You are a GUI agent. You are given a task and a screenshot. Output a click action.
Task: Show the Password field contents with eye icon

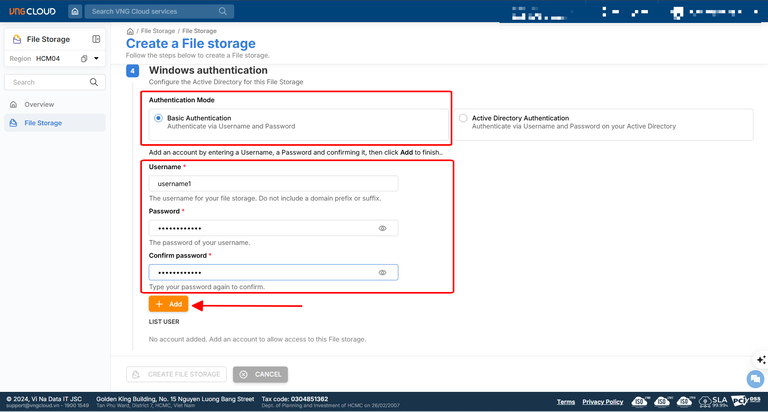(x=382, y=229)
